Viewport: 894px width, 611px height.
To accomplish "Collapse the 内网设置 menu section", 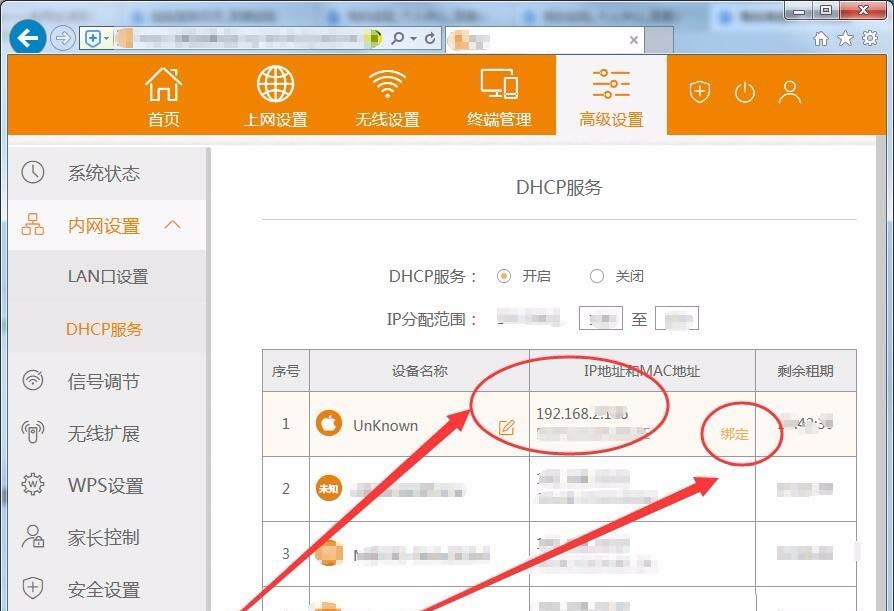I will coord(172,225).
